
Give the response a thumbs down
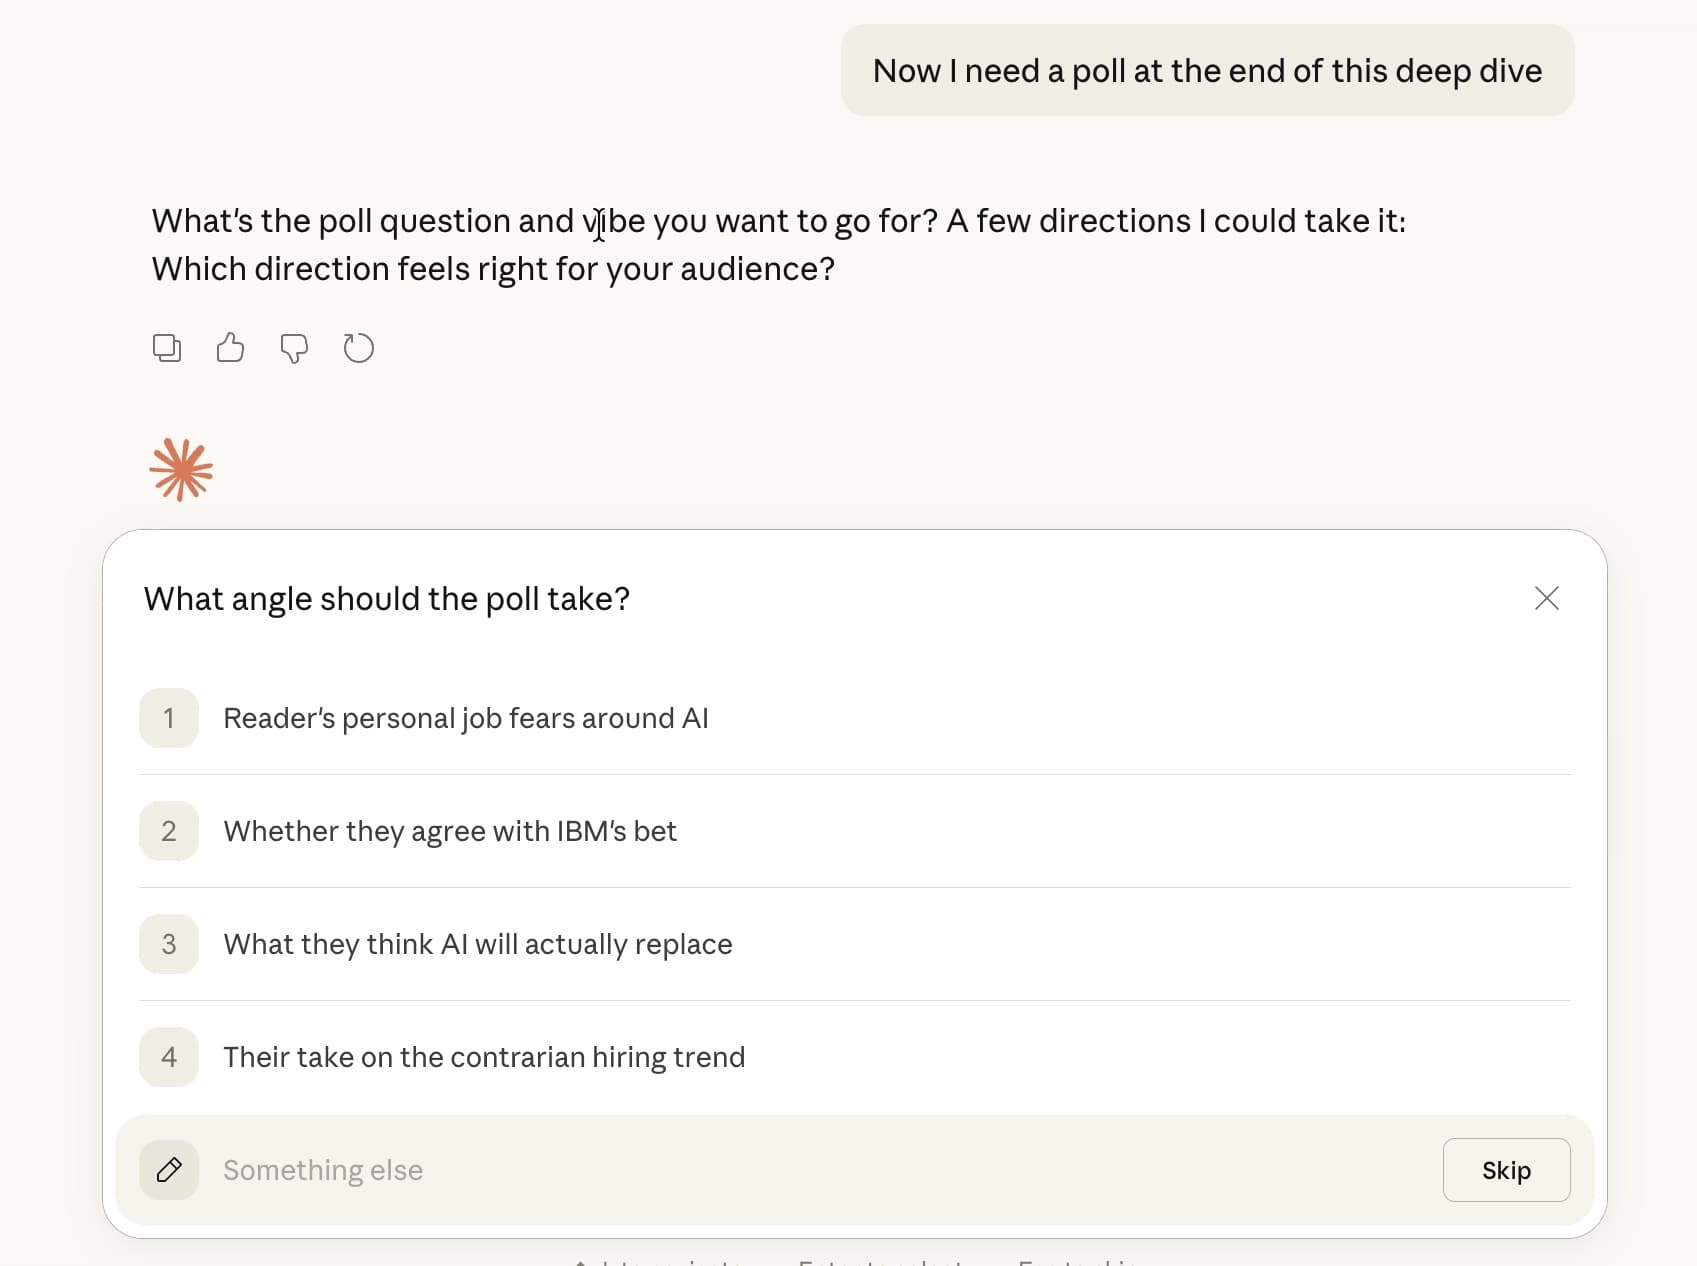click(294, 348)
